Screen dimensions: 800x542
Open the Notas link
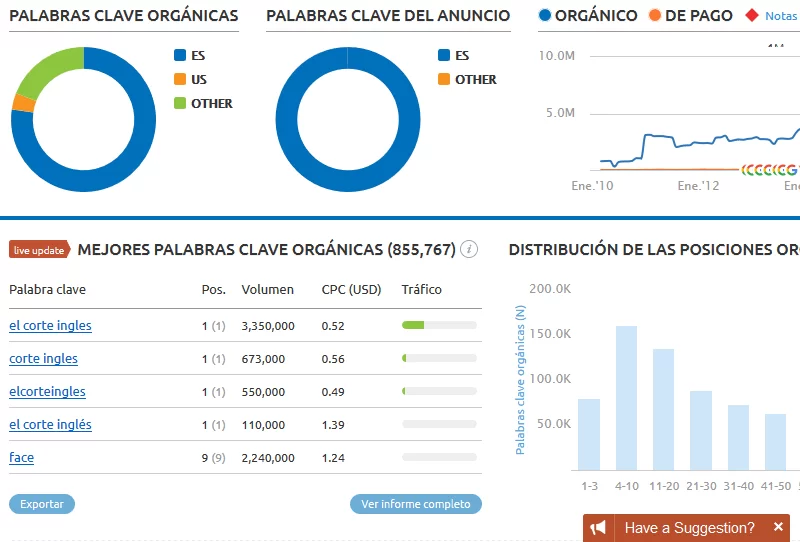click(x=781, y=16)
